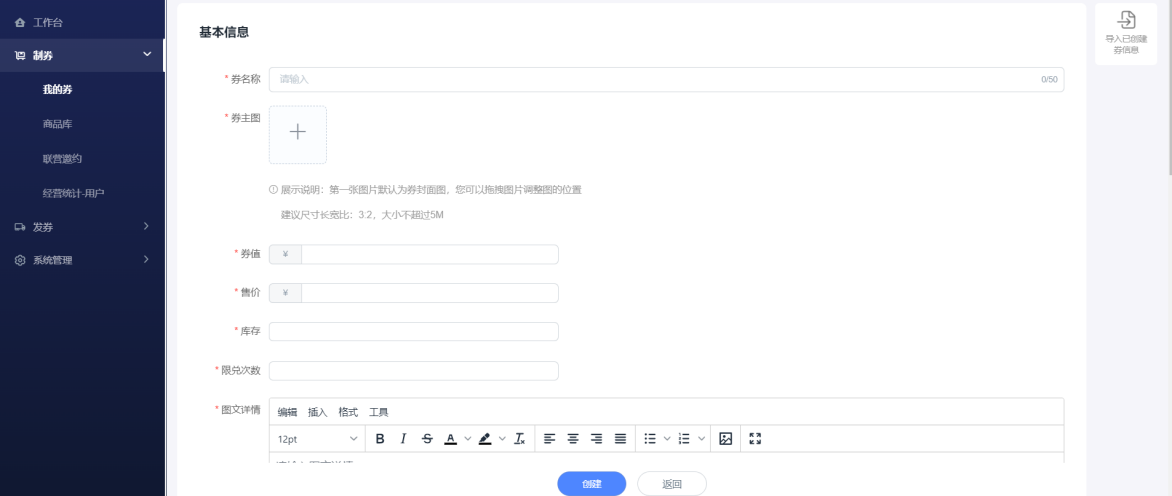Toggle bold formatting in the editor
1172x496 pixels.
[381, 439]
